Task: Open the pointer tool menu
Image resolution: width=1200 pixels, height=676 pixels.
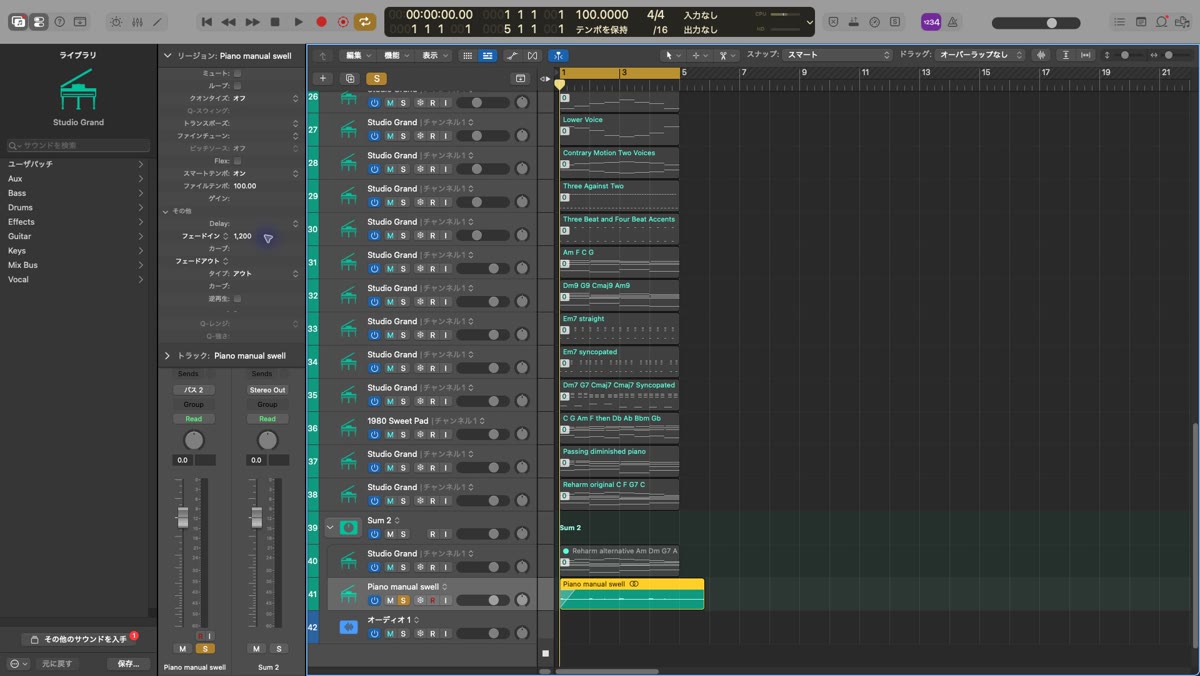Action: [x=672, y=55]
